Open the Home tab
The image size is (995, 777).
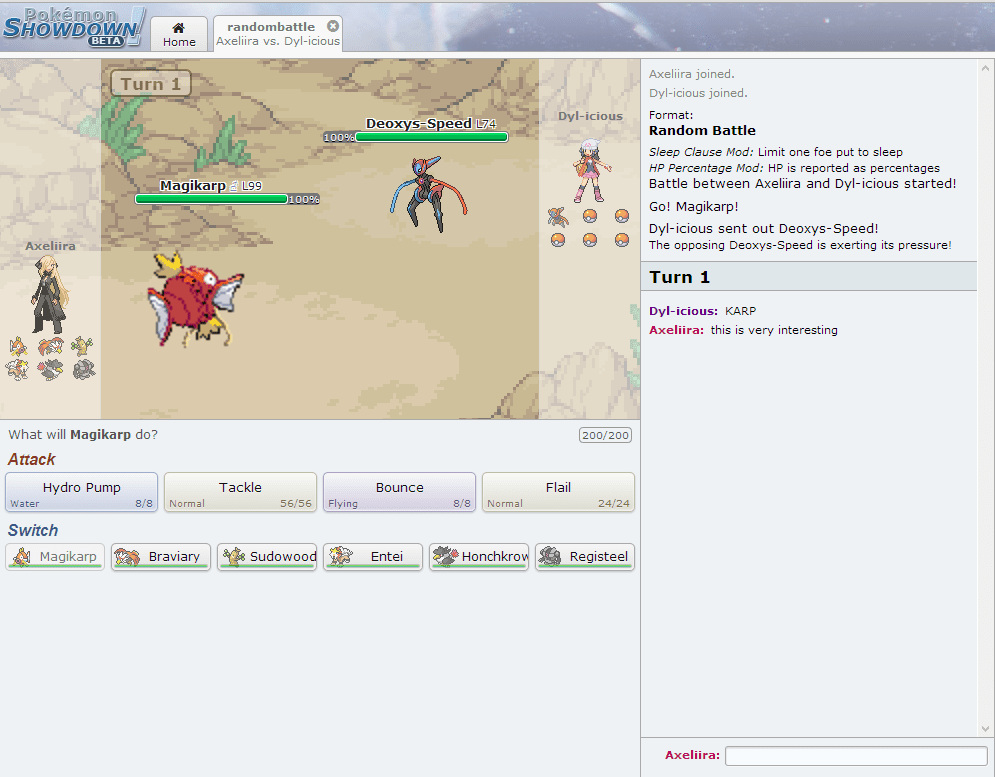(179, 34)
